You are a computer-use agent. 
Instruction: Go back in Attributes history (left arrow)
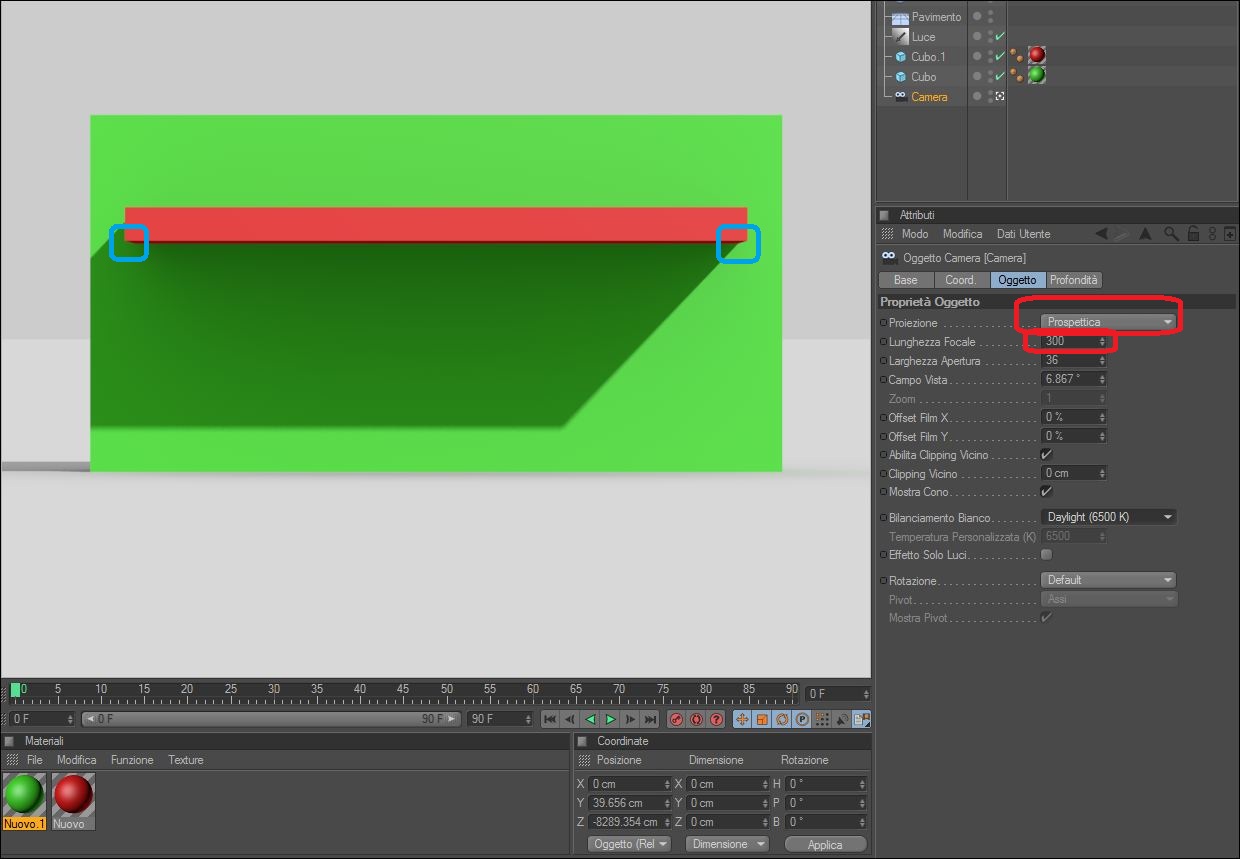pos(1101,234)
